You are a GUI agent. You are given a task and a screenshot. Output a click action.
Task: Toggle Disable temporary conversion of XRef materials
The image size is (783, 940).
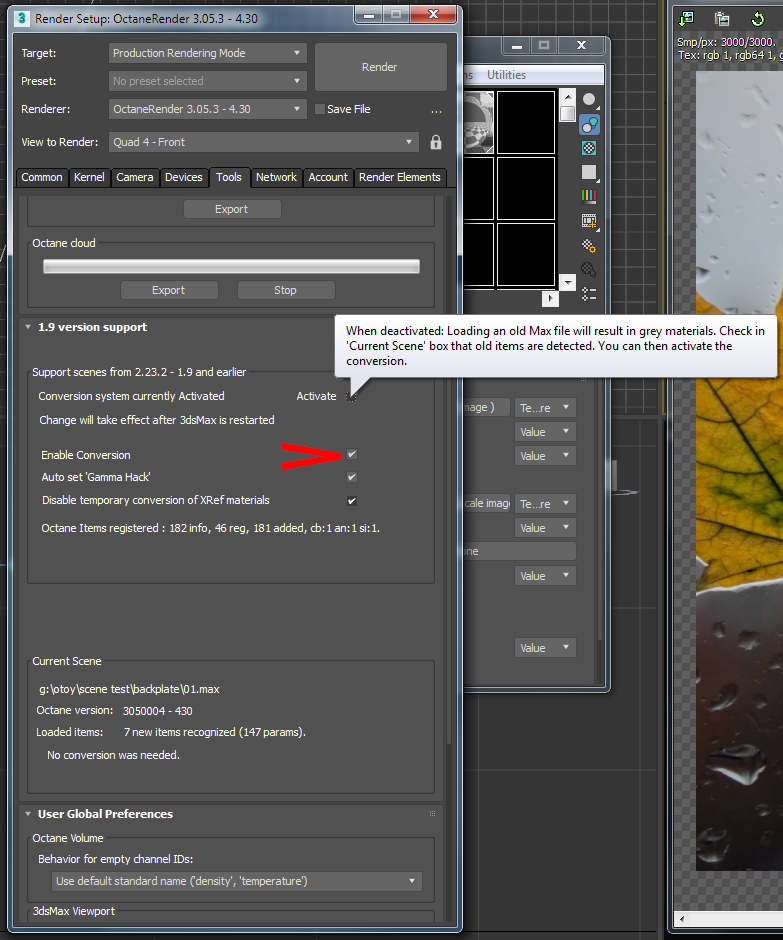pyautogui.click(x=352, y=501)
